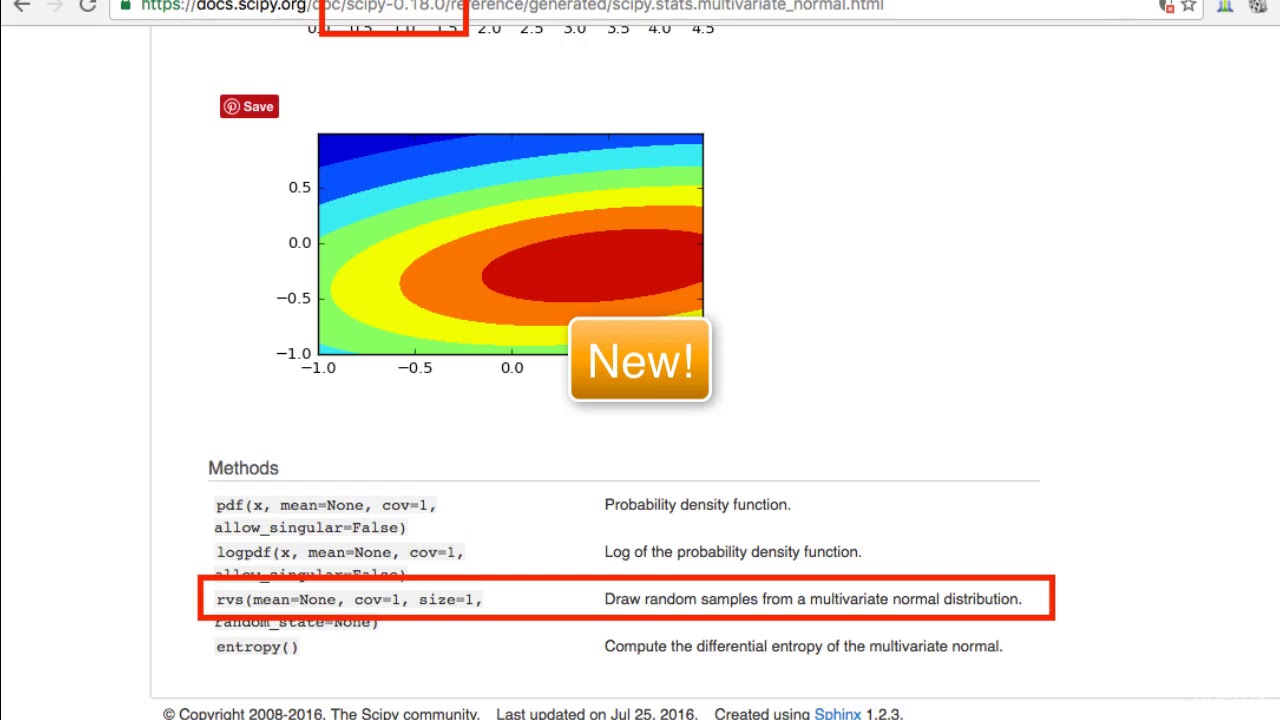Click the 'allow_singular=False)' text under pdf
This screenshot has height=720, width=1280.
310,528
